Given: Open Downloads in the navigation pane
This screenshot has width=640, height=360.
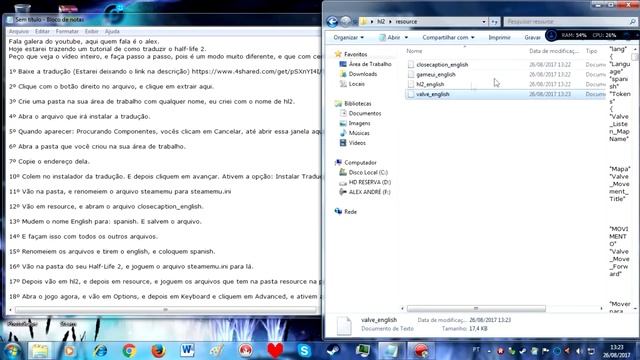Looking at the screenshot, I should point(362,74).
